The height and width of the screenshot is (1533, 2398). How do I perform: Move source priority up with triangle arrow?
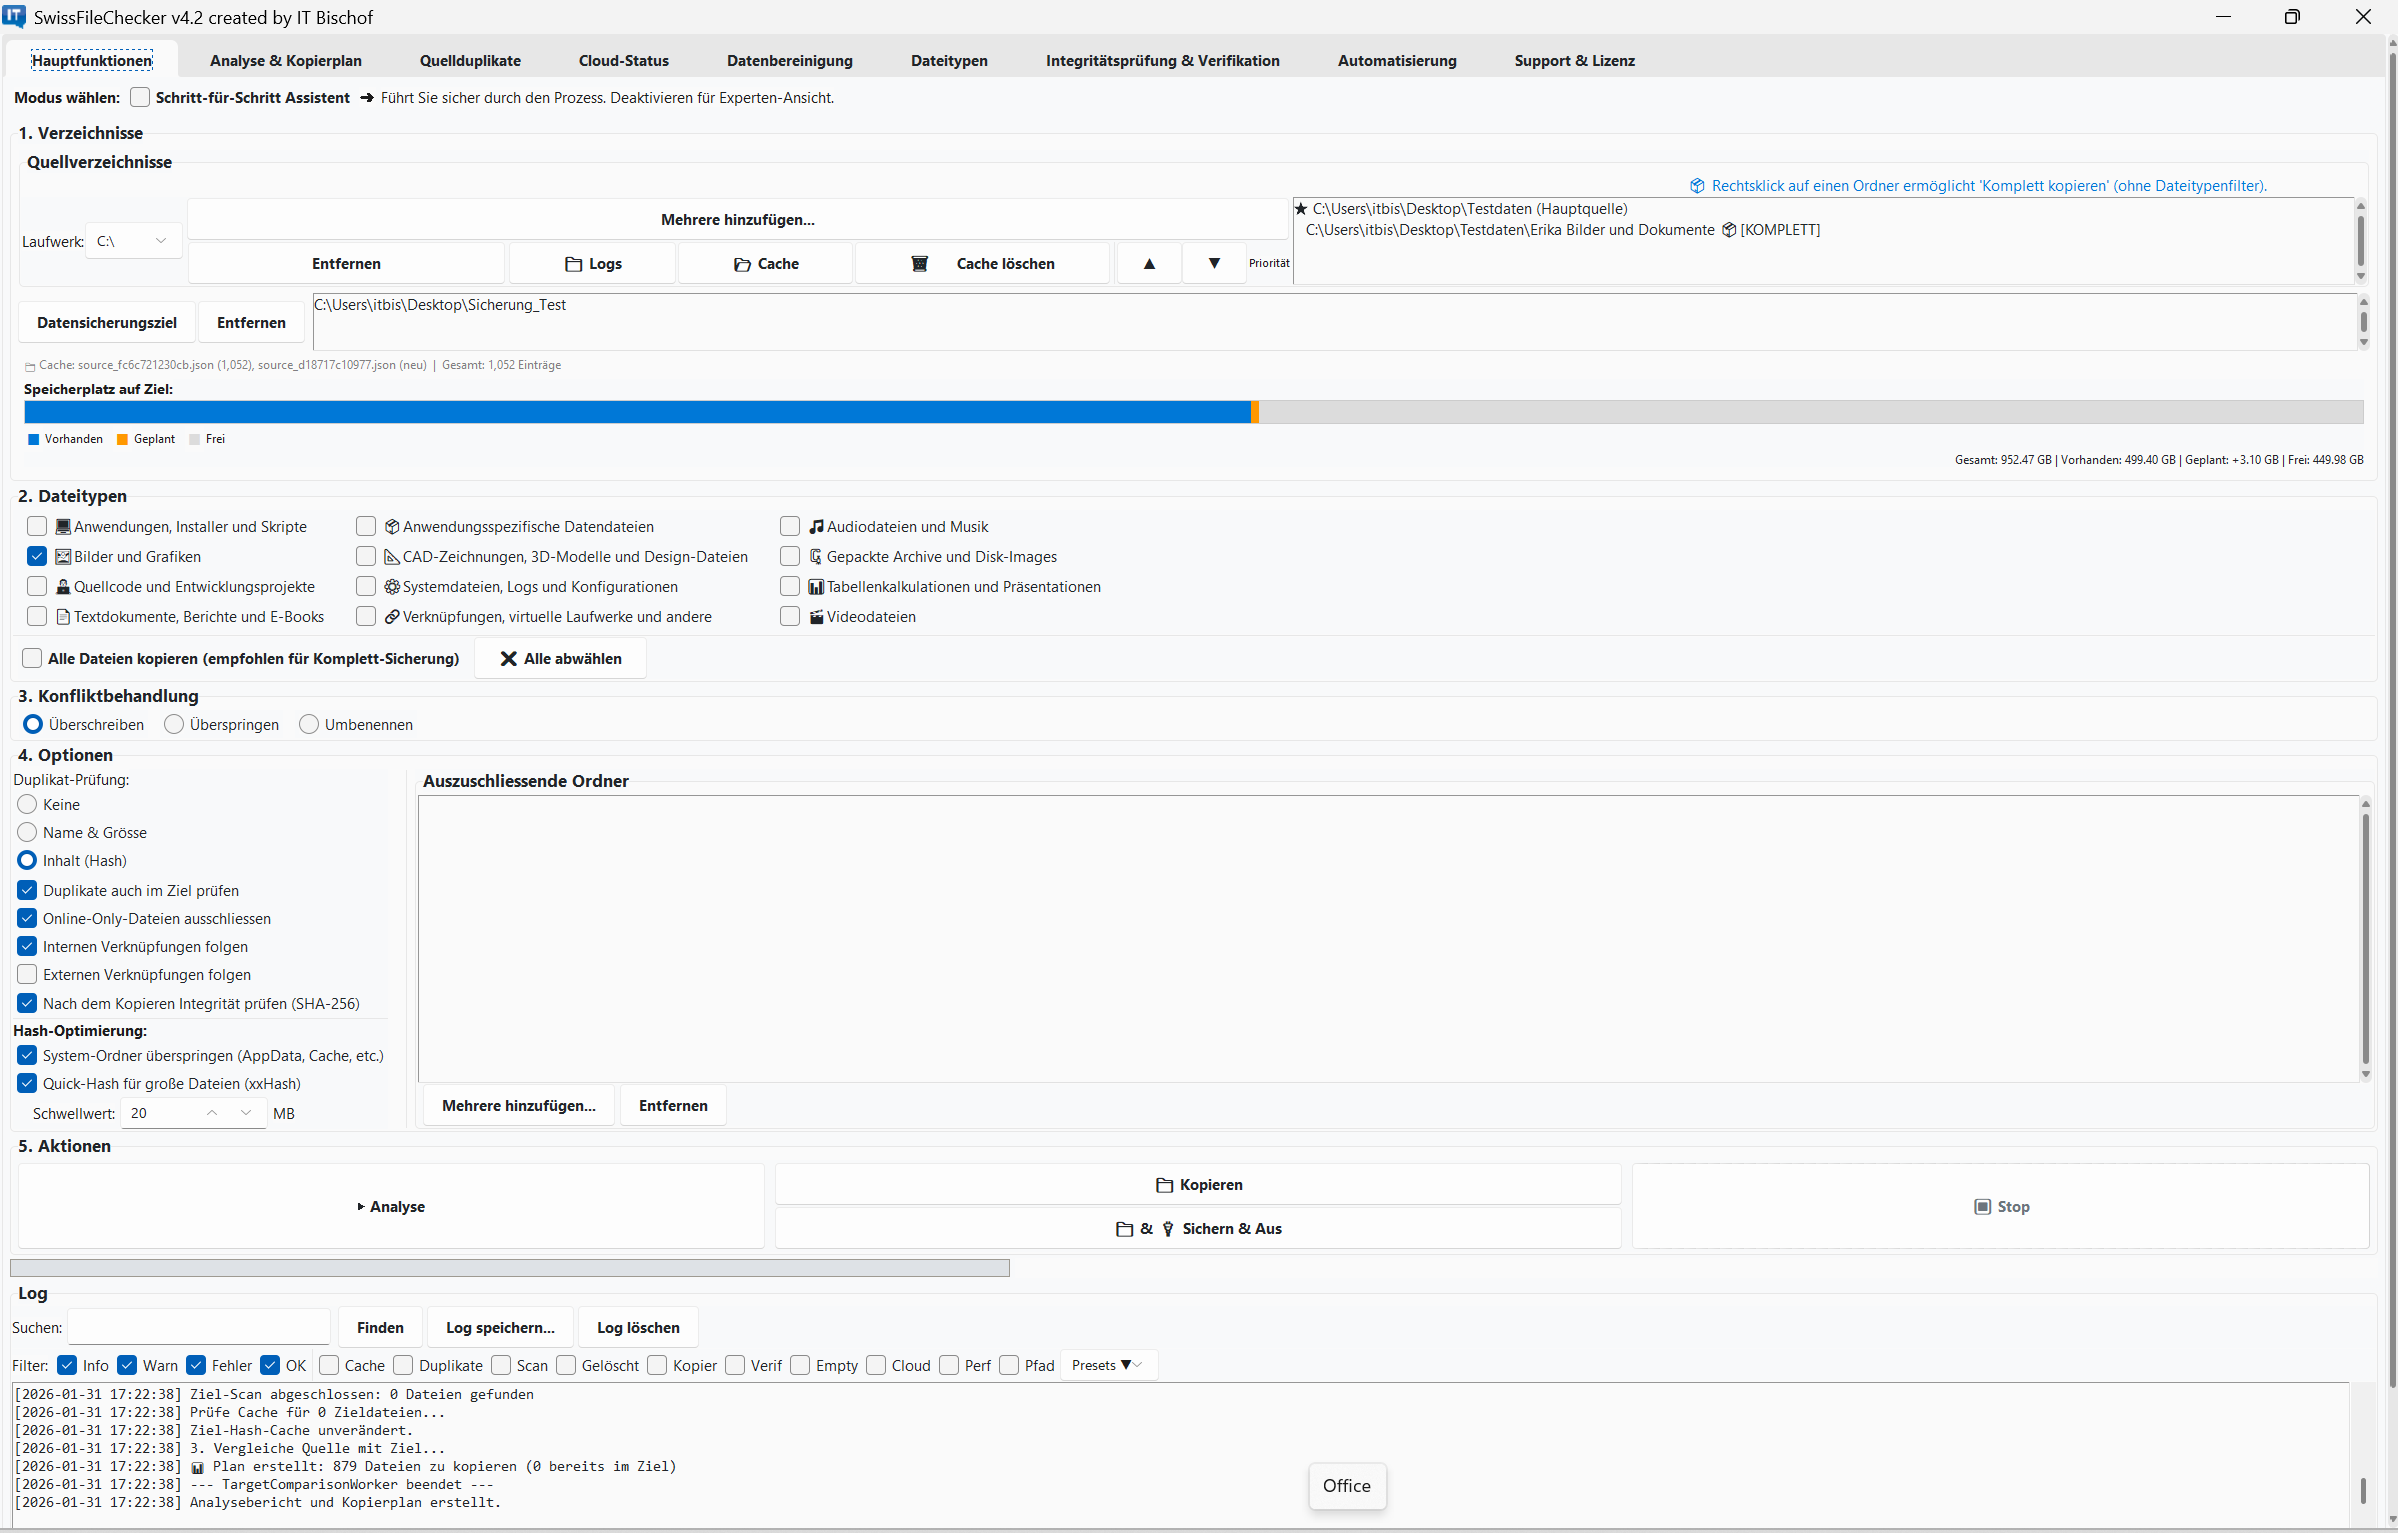pyautogui.click(x=1149, y=264)
